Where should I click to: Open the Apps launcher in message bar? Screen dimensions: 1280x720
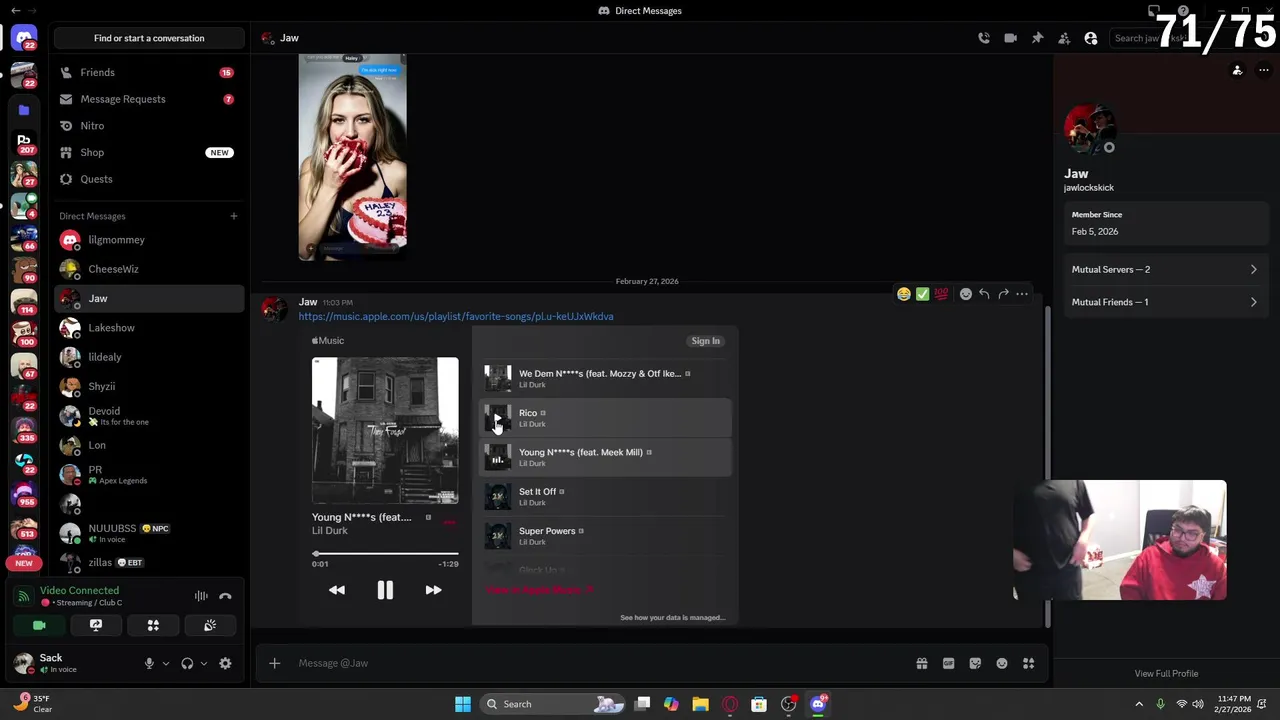(1028, 663)
